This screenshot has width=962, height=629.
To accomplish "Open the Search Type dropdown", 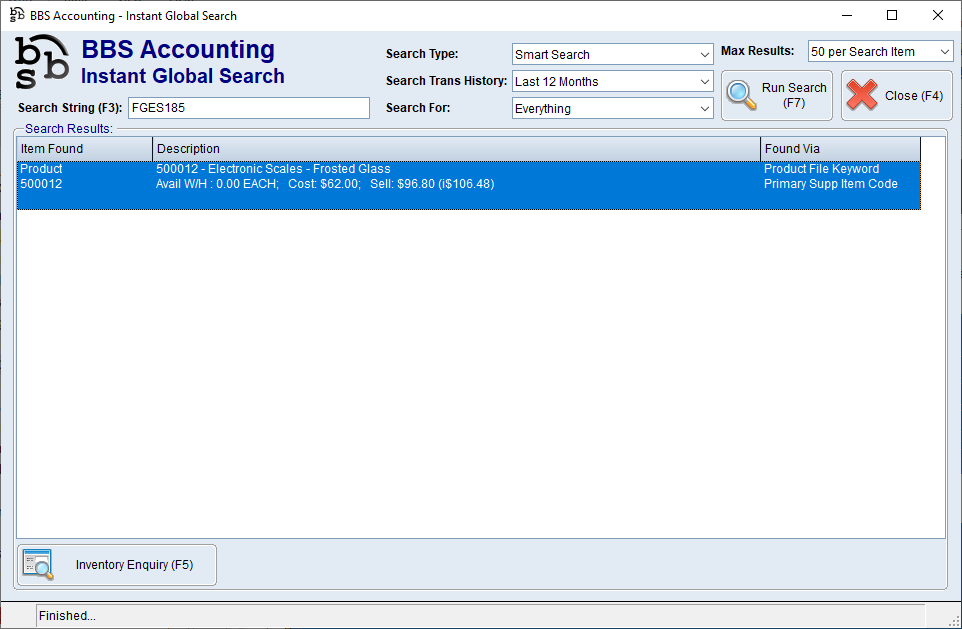I will (612, 54).
